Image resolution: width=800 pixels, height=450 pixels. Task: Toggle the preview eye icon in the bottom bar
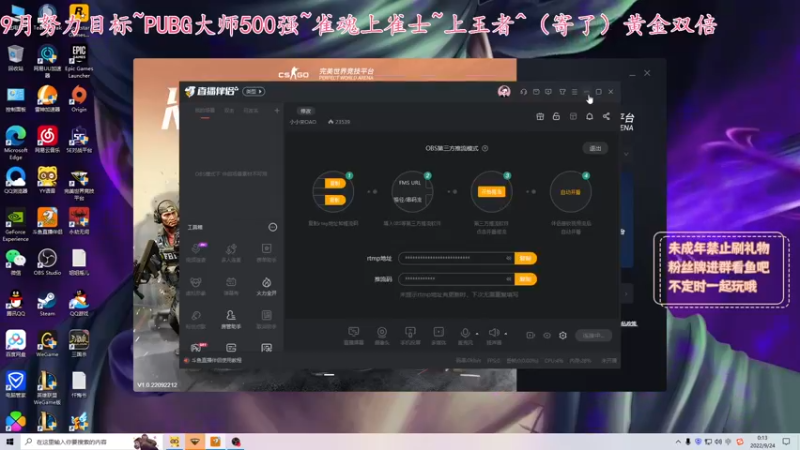547,335
